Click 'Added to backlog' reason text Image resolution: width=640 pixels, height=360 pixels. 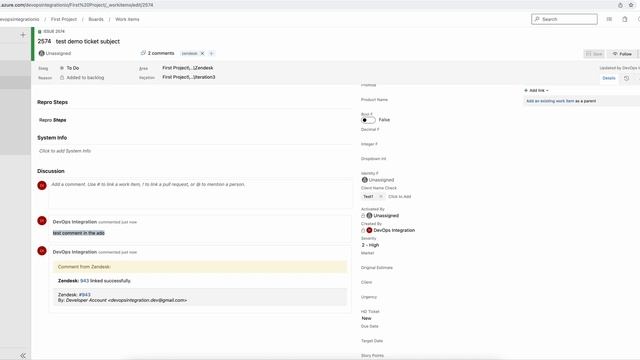coord(85,78)
